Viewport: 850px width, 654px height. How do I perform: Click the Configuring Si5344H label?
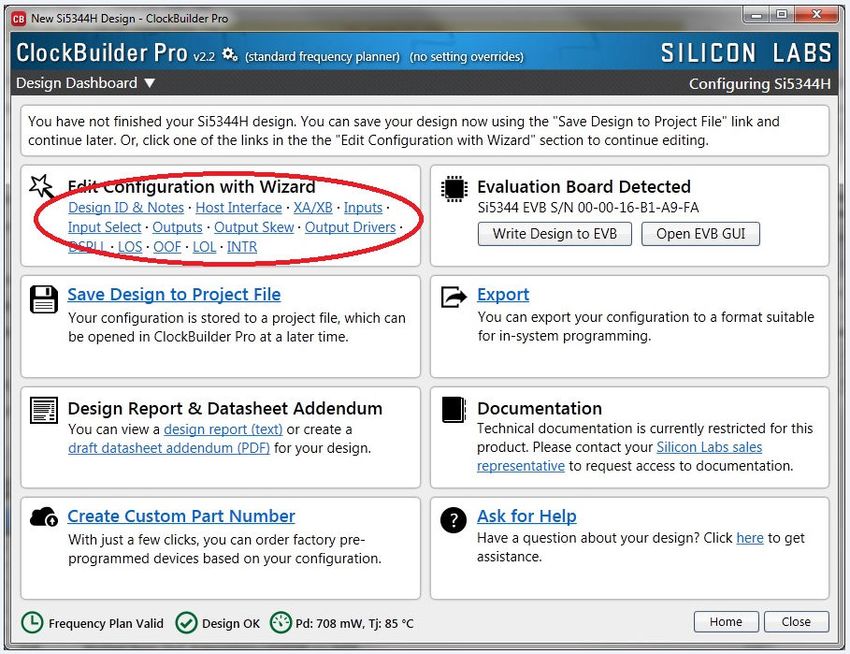[759, 84]
